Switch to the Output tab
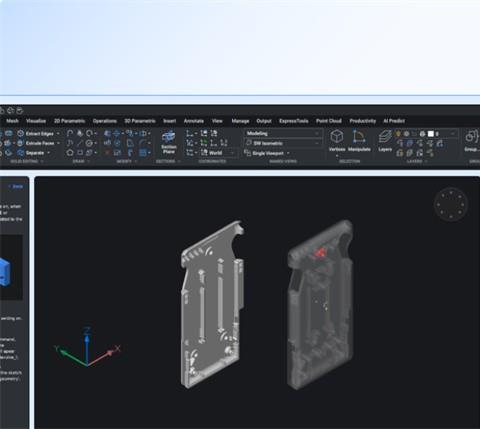The height and width of the screenshot is (429, 480). [264, 121]
